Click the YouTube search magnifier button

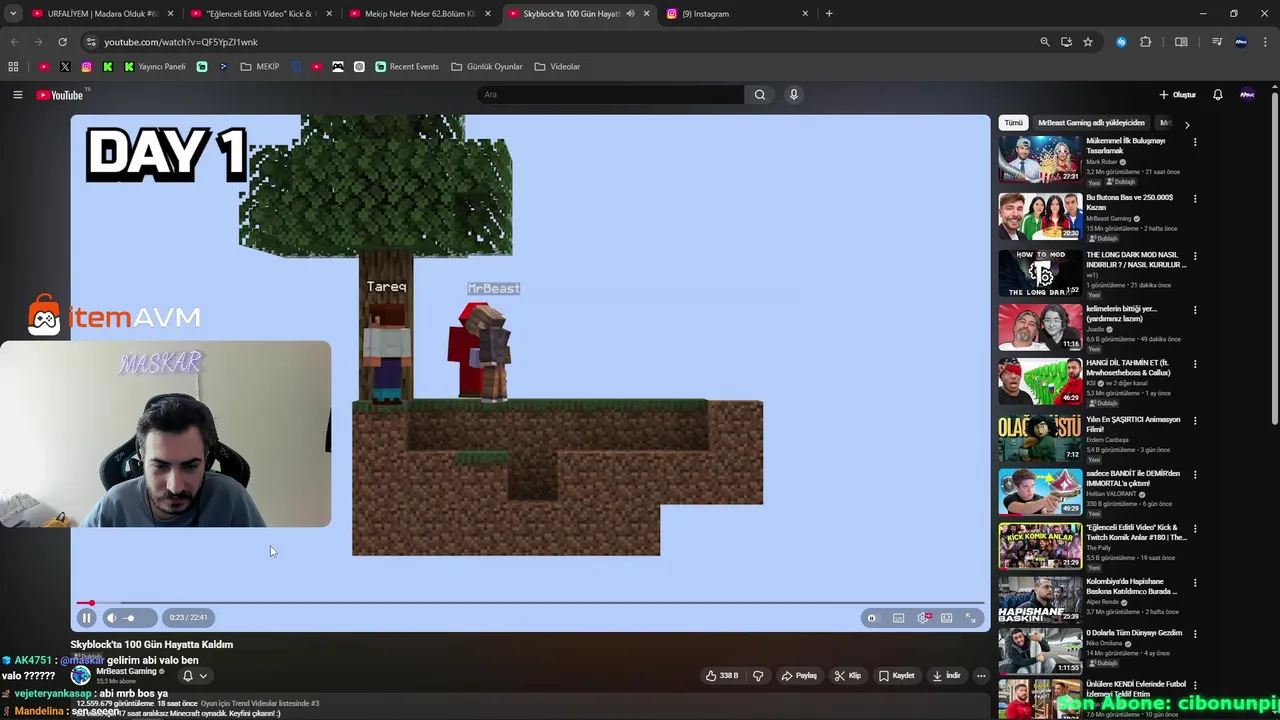[x=760, y=95]
